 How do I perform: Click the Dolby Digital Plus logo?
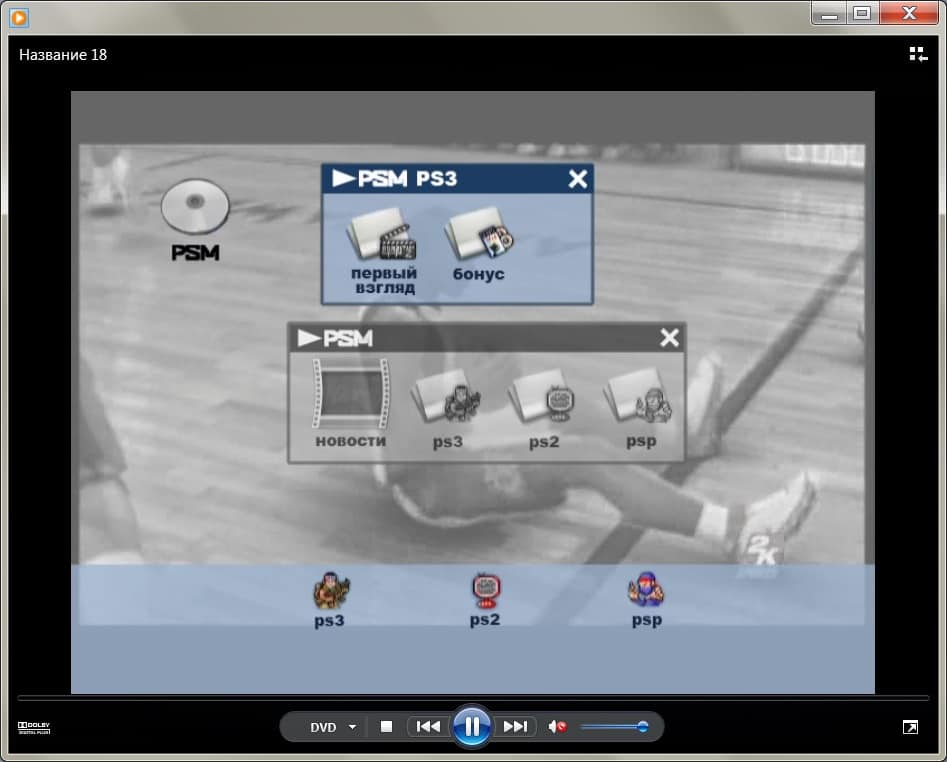point(34,728)
